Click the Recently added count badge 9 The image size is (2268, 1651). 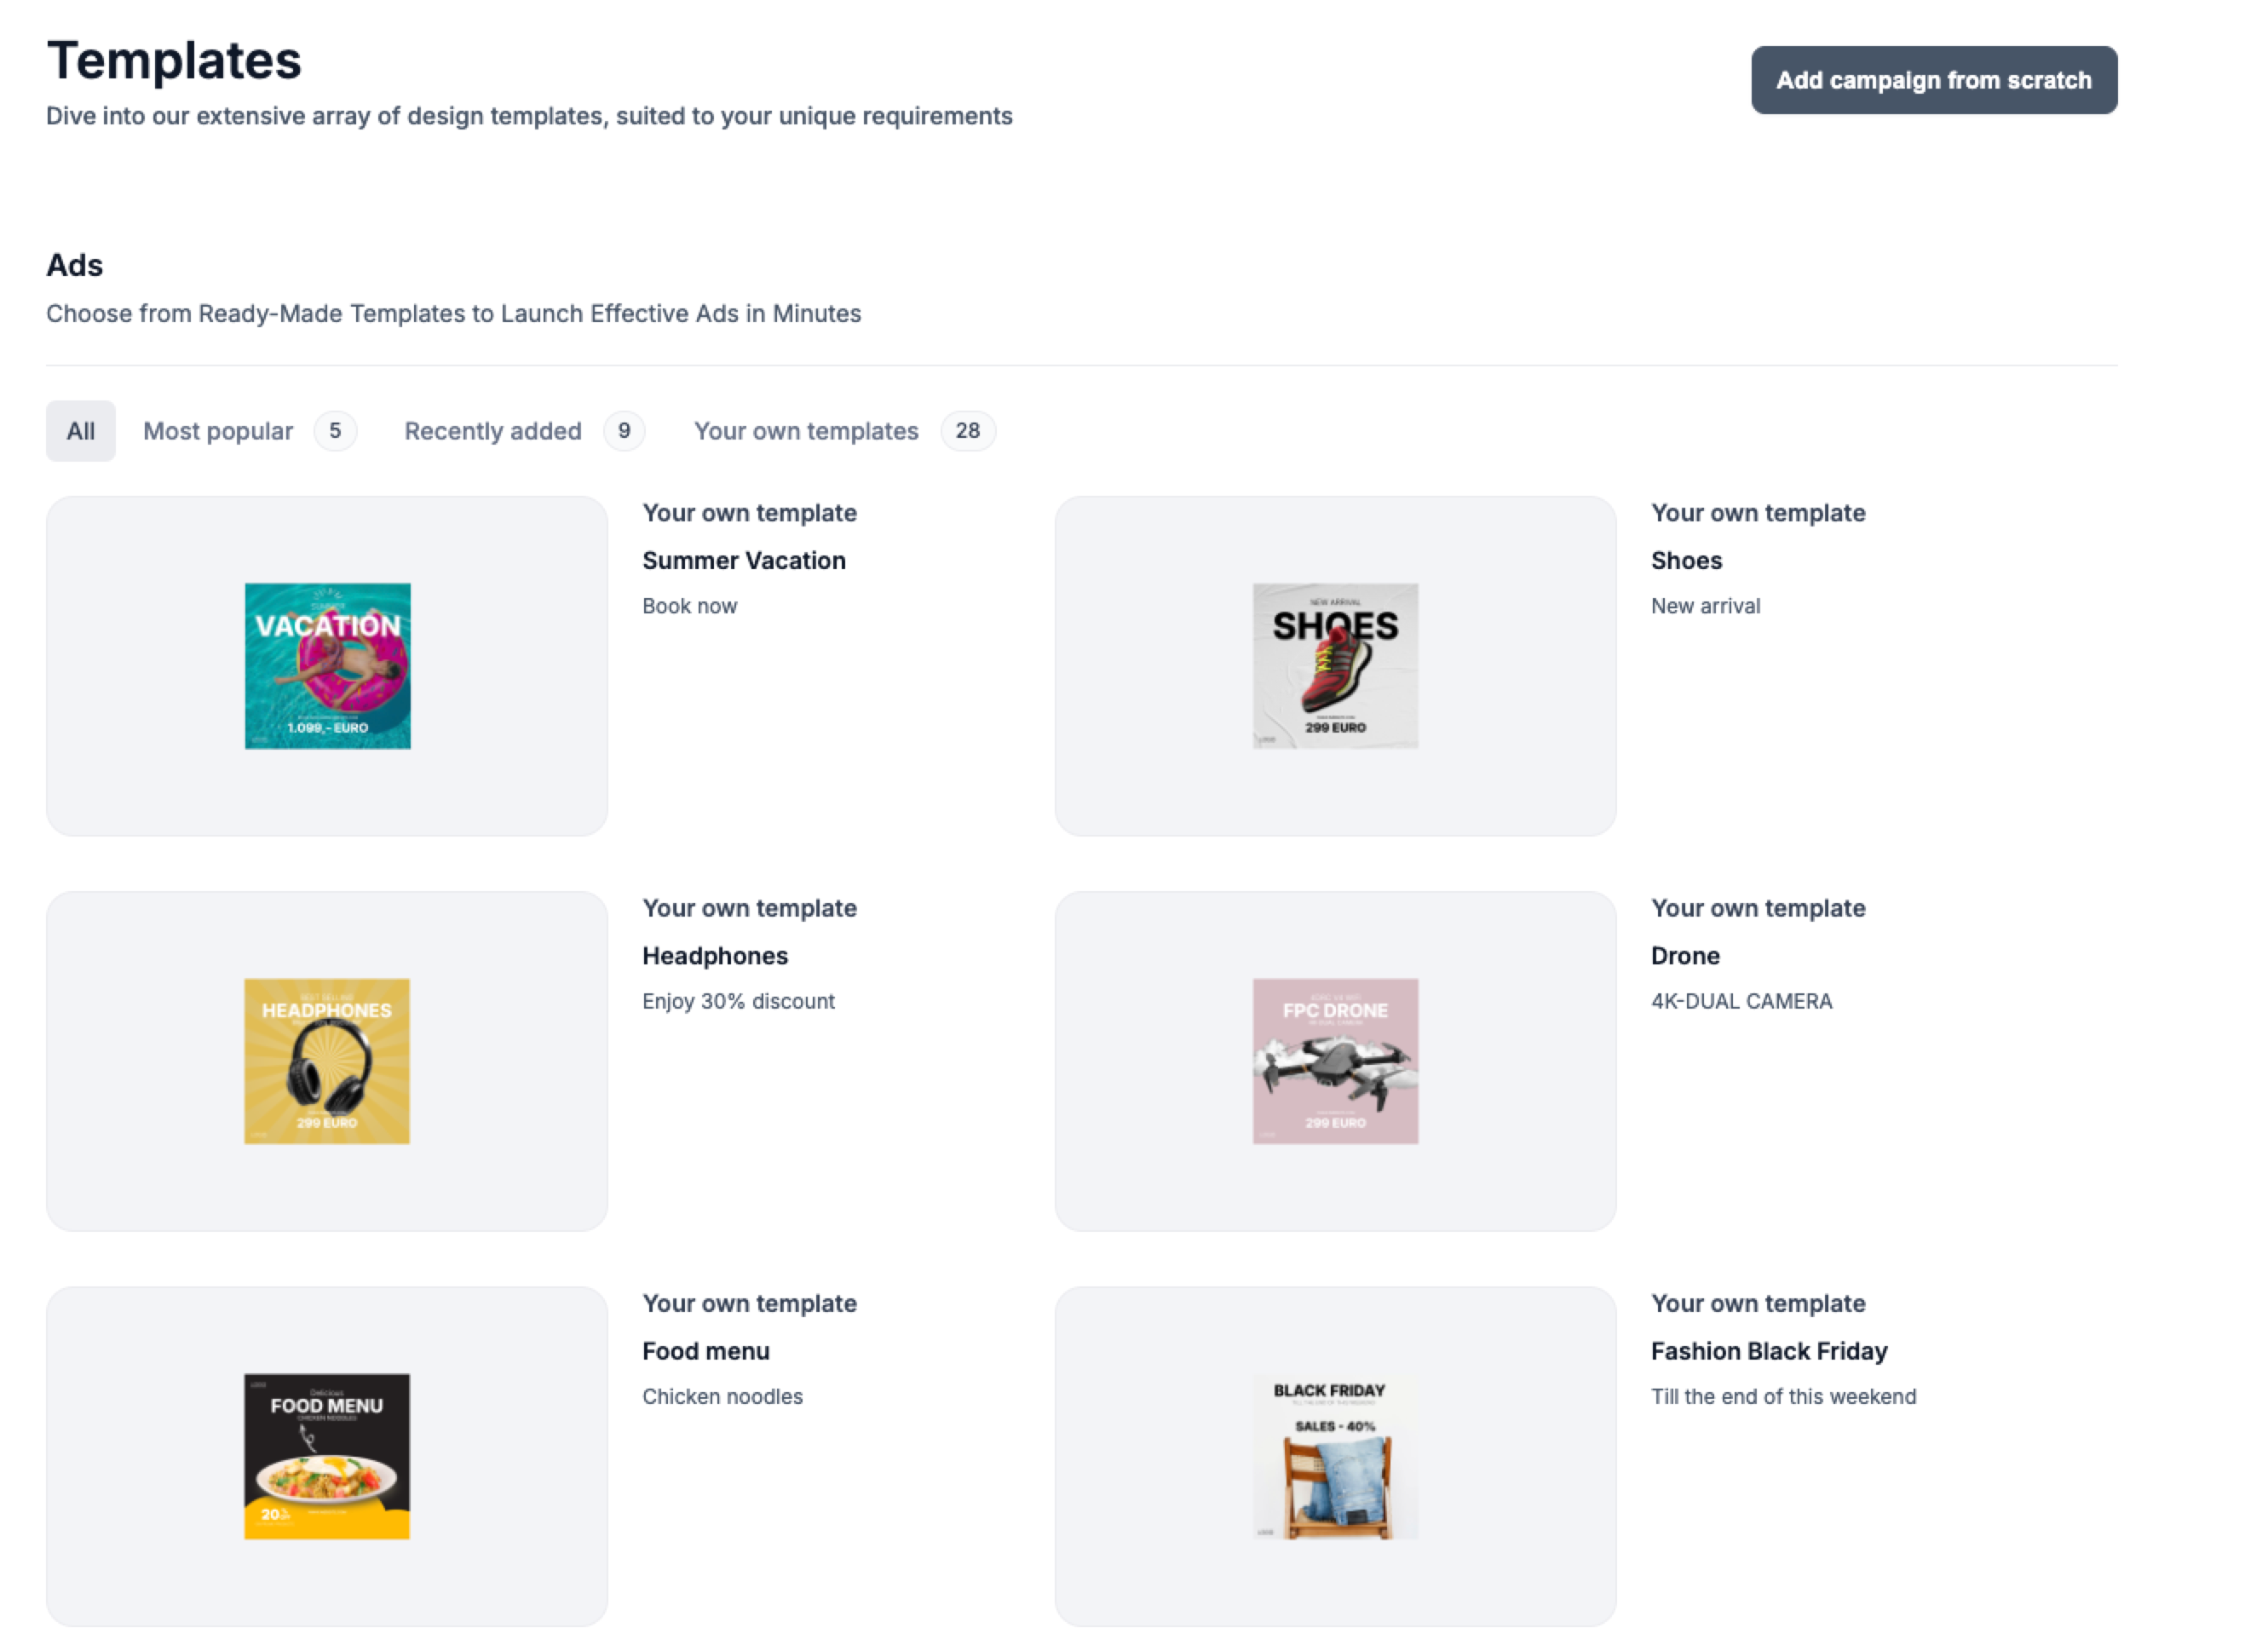(624, 431)
